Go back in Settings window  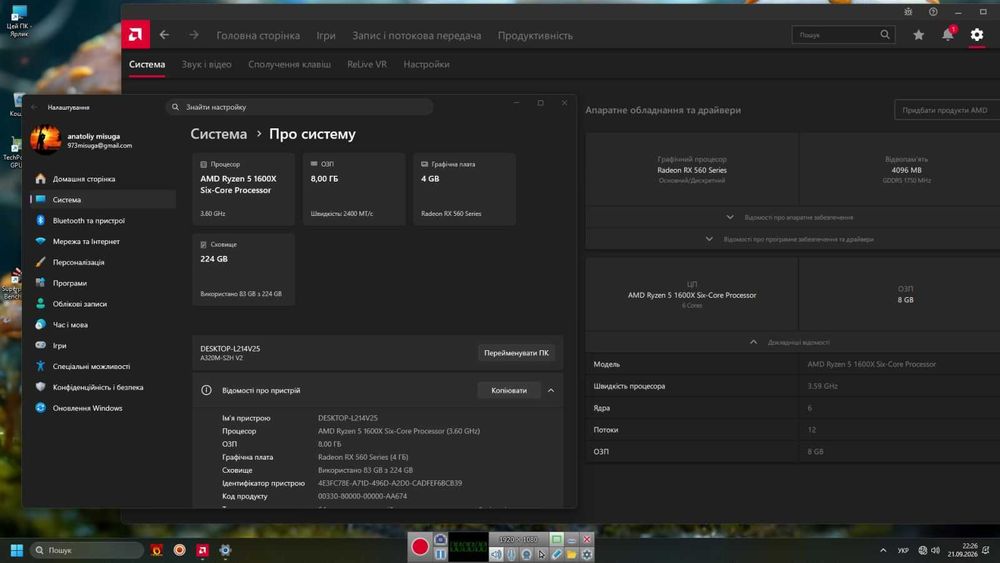click(34, 107)
